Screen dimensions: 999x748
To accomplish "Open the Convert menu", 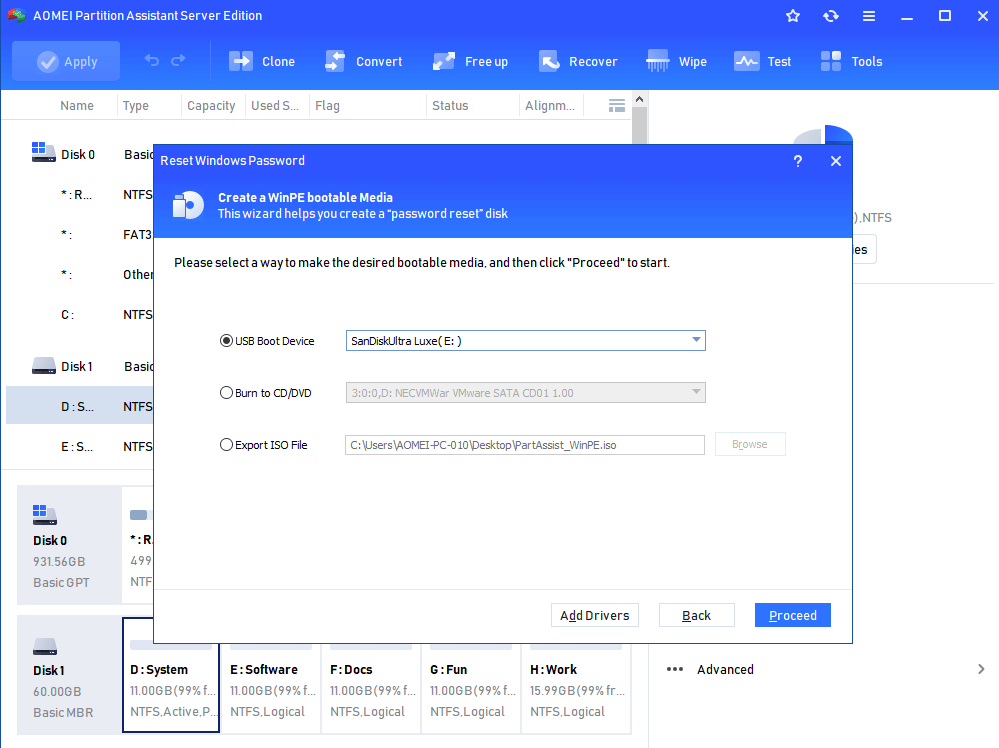I will pos(363,61).
